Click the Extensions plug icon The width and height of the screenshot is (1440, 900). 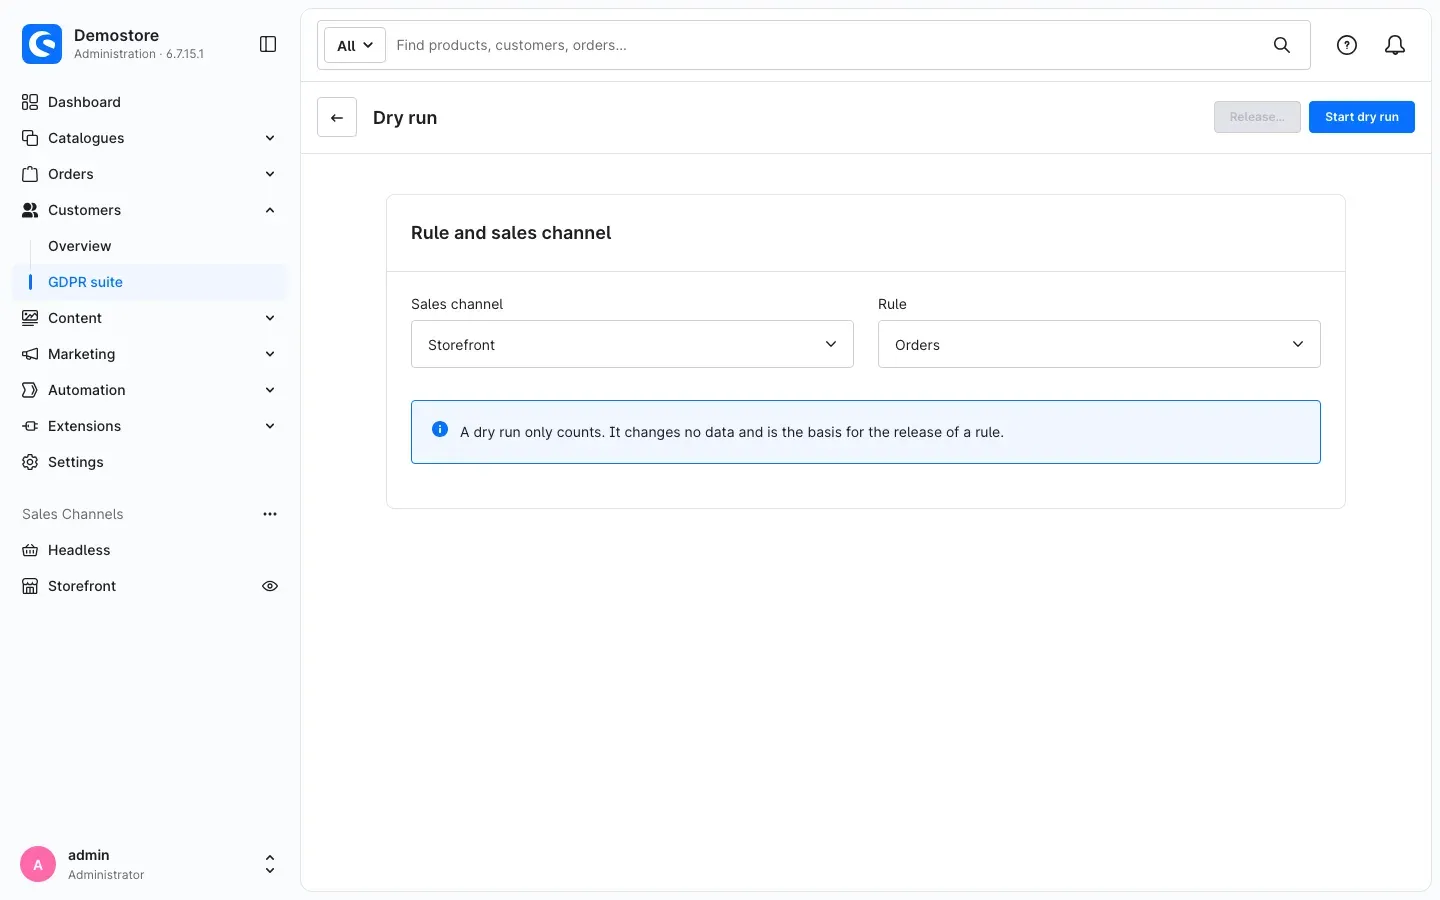pyautogui.click(x=30, y=426)
